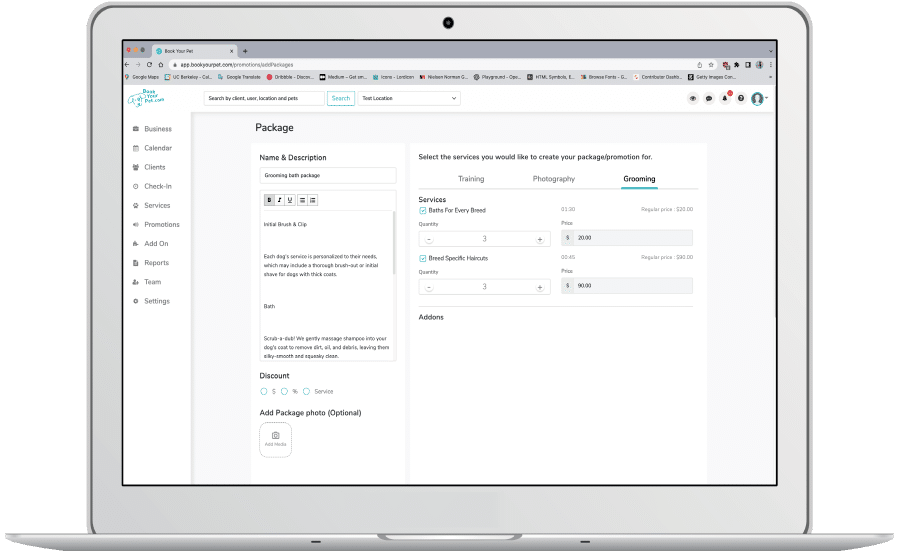This screenshot has height=551, width=899.
Task: Open Promotions in the sidebar
Action: (x=161, y=225)
